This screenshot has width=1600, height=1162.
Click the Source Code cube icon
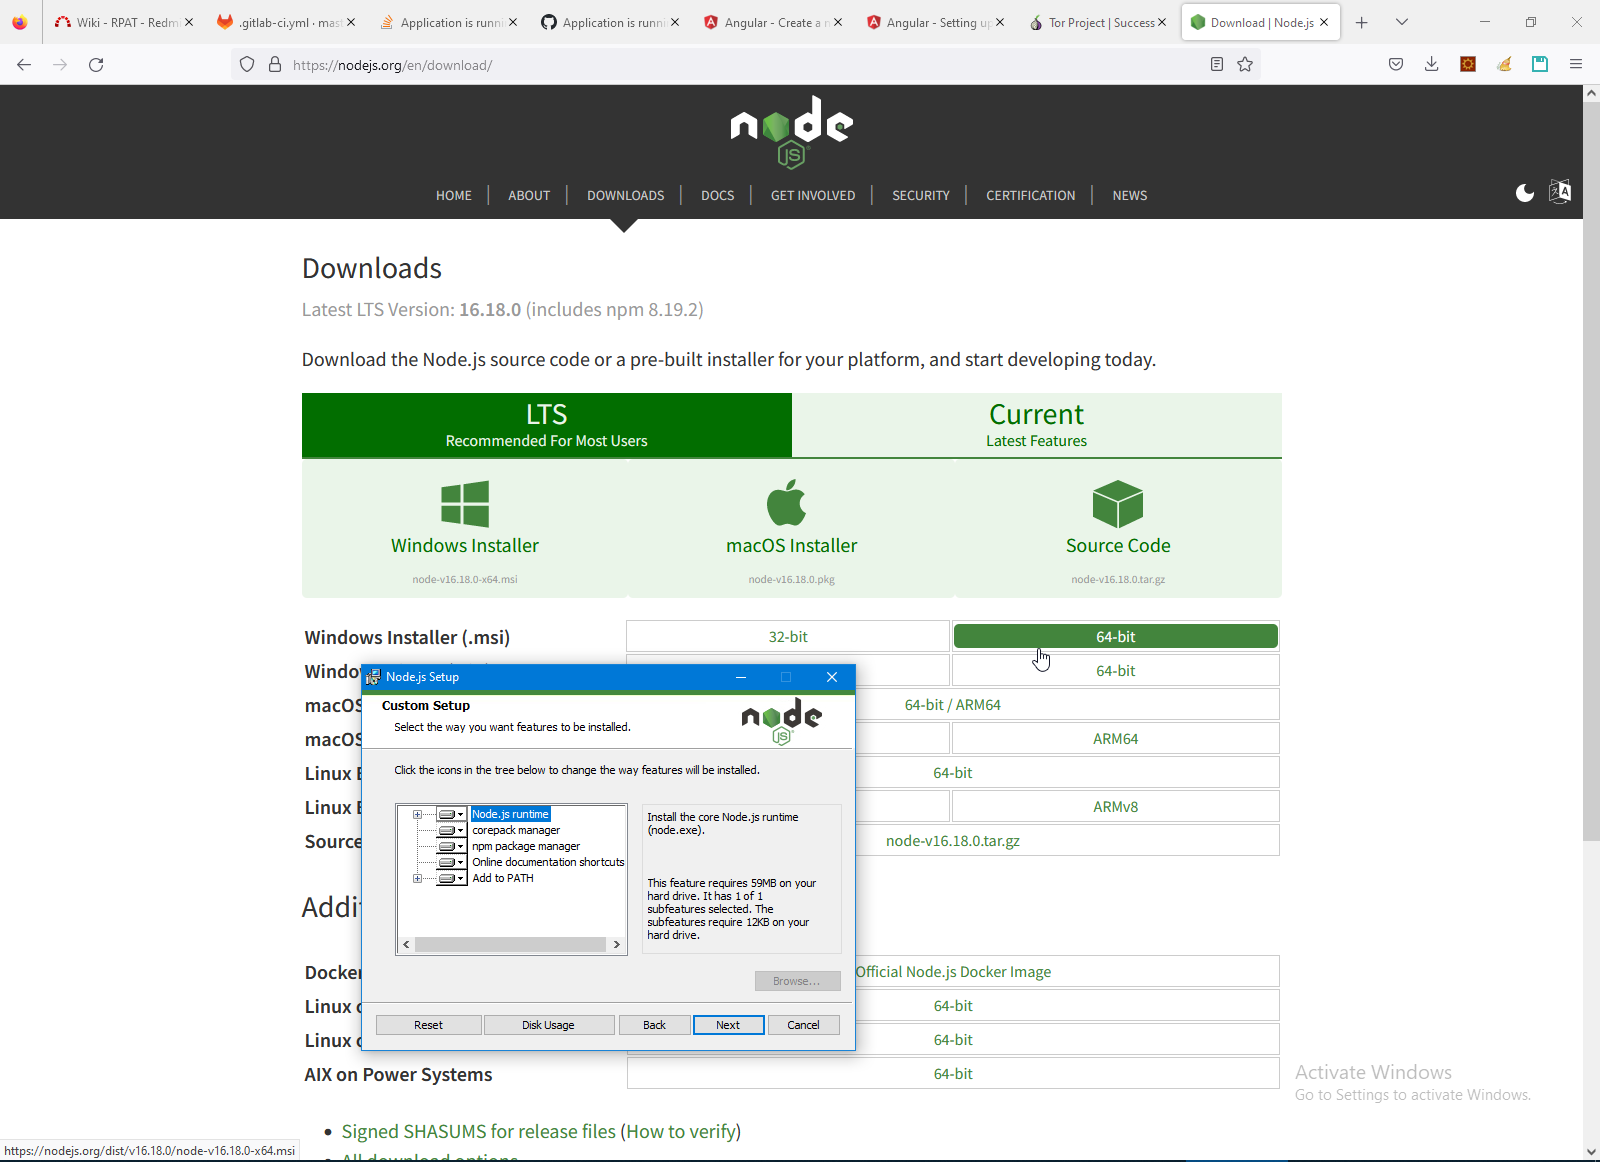pyautogui.click(x=1118, y=504)
